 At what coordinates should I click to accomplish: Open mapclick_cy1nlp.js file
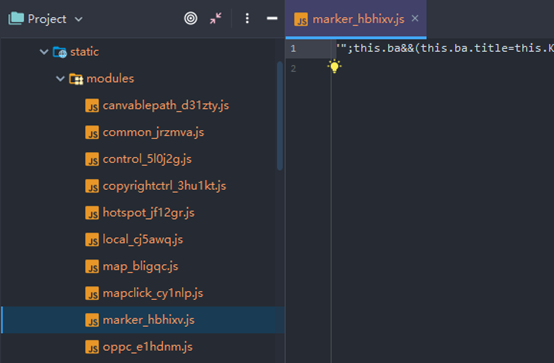[153, 293]
